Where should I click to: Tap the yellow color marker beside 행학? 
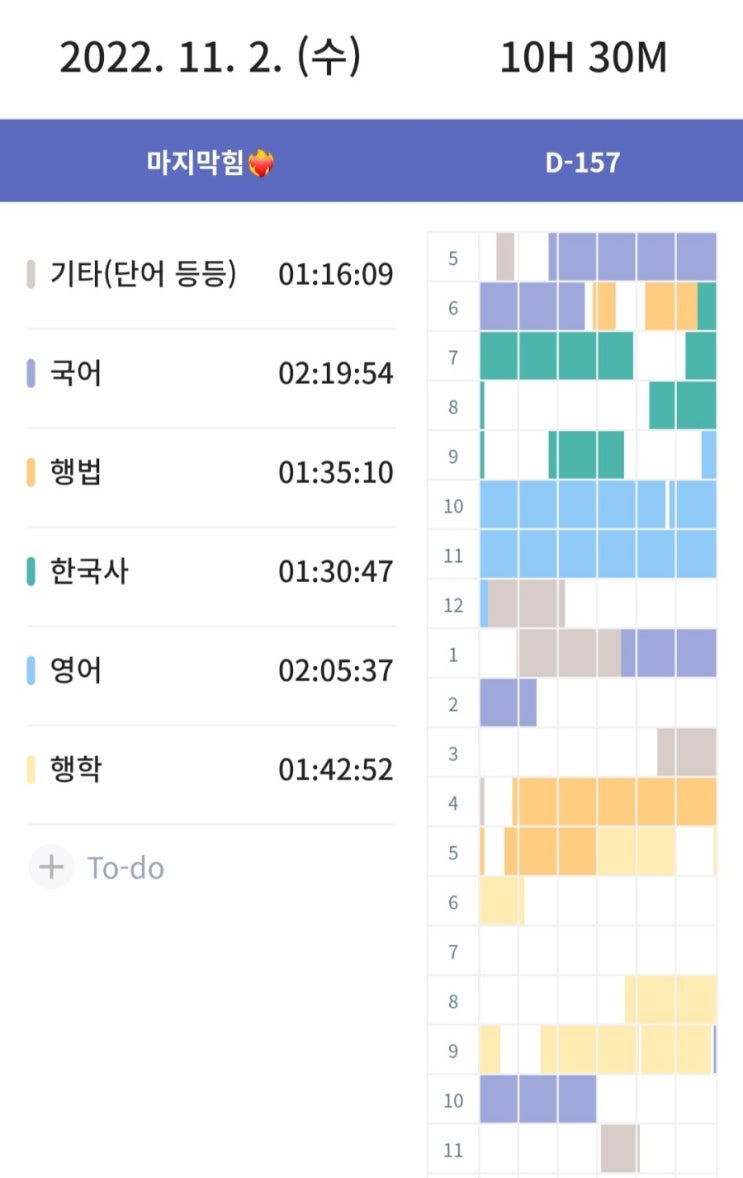coord(31,770)
